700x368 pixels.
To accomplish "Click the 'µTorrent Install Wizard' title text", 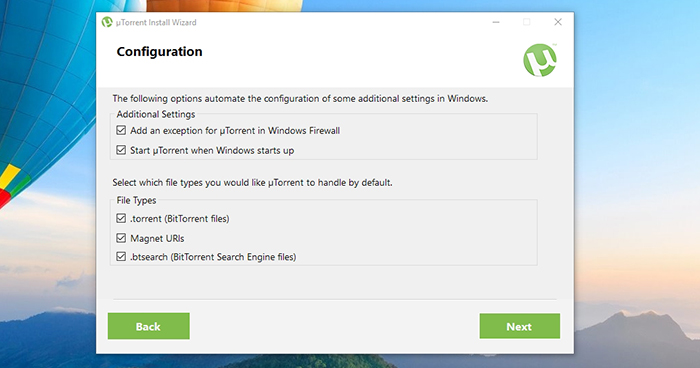I will [x=156, y=22].
